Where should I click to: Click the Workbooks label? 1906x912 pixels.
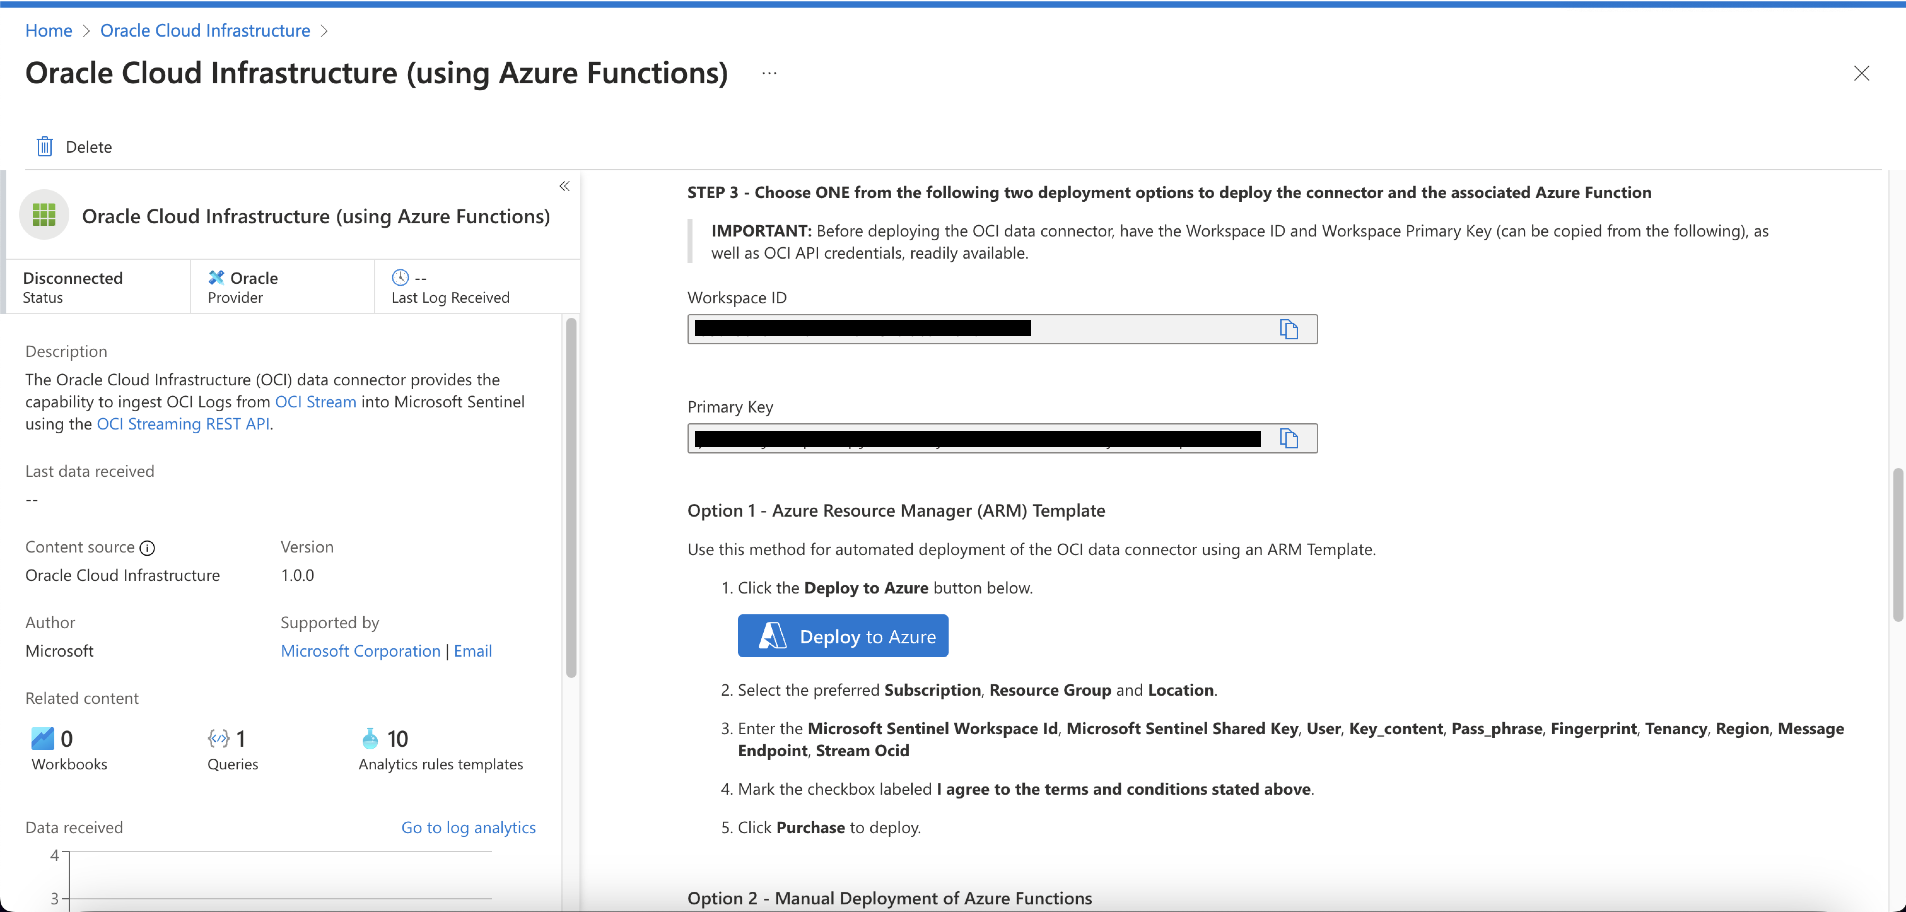70,765
